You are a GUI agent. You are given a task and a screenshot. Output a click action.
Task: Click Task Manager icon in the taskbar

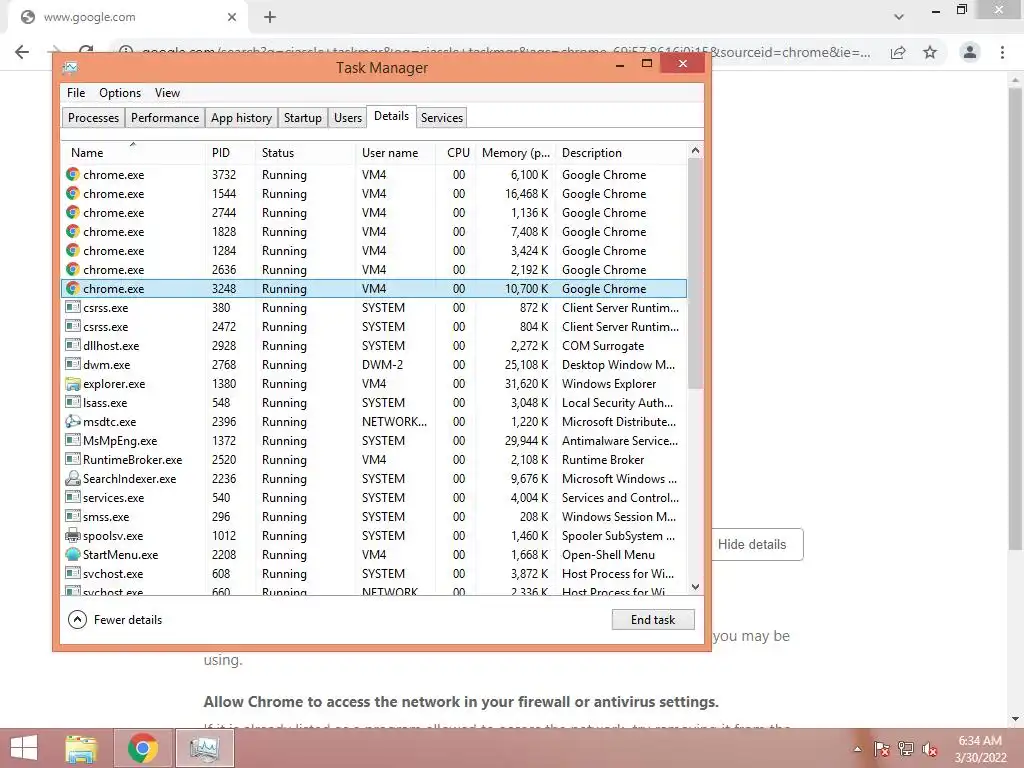point(204,748)
